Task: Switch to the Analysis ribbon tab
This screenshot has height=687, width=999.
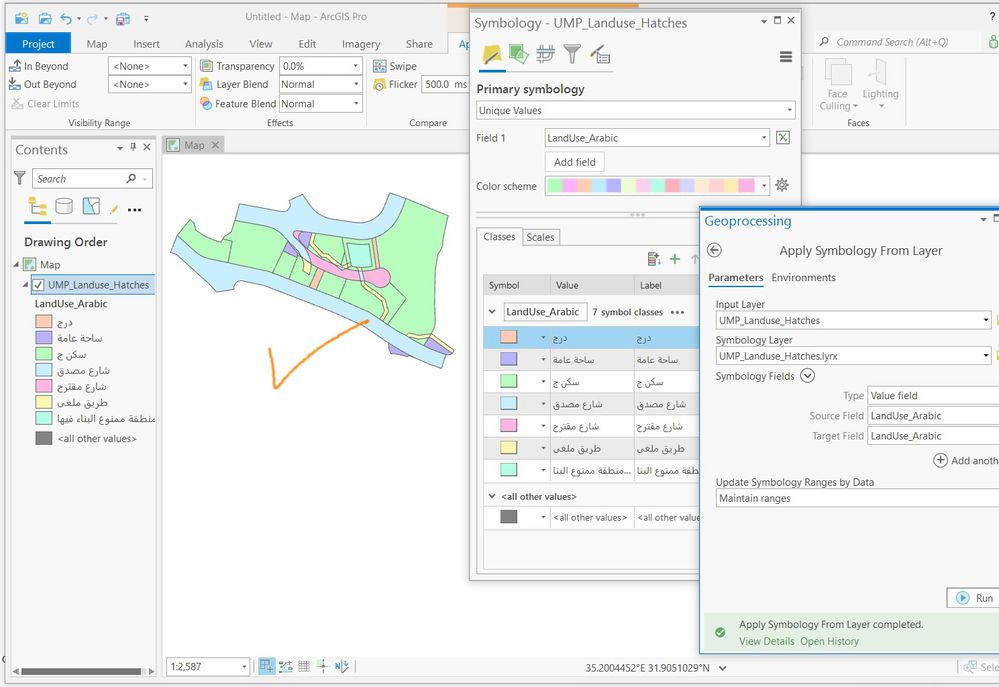Action: click(x=204, y=44)
